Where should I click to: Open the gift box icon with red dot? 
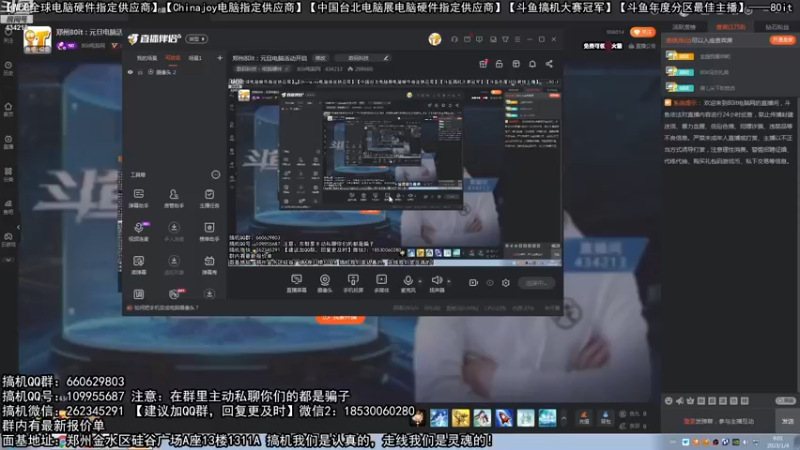pos(483,64)
